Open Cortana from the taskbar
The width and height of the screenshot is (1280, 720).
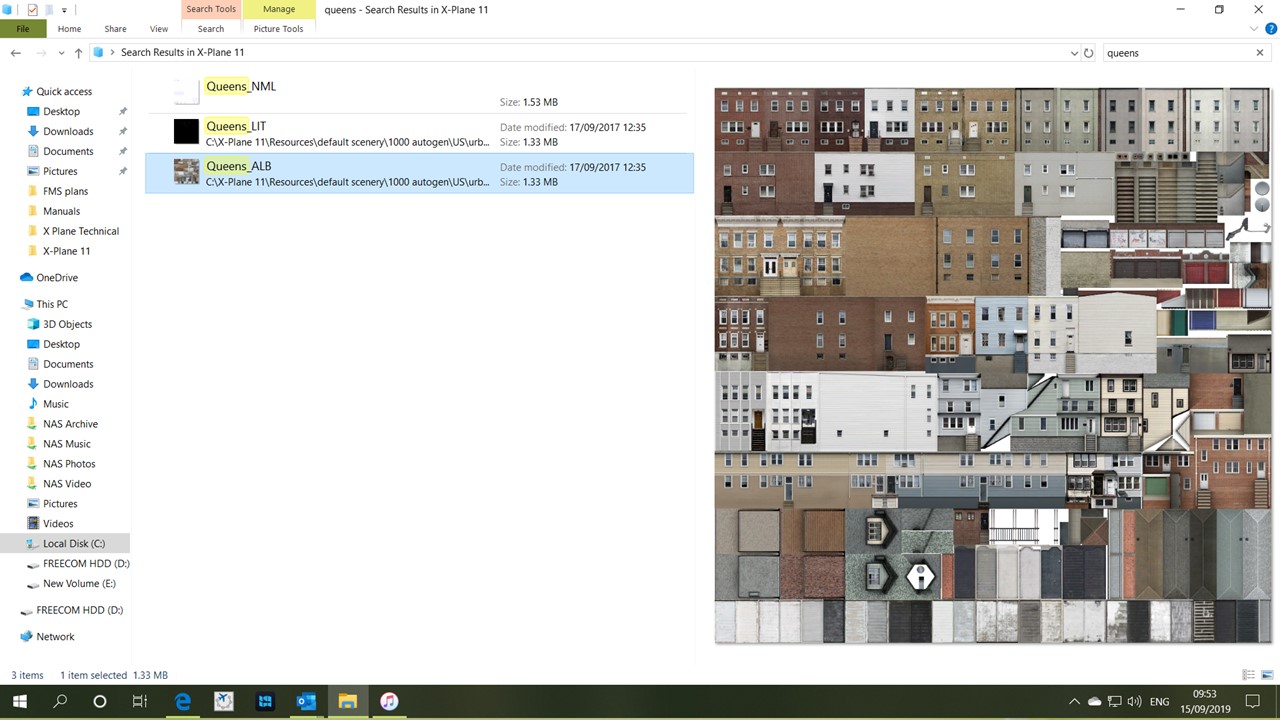click(100, 702)
